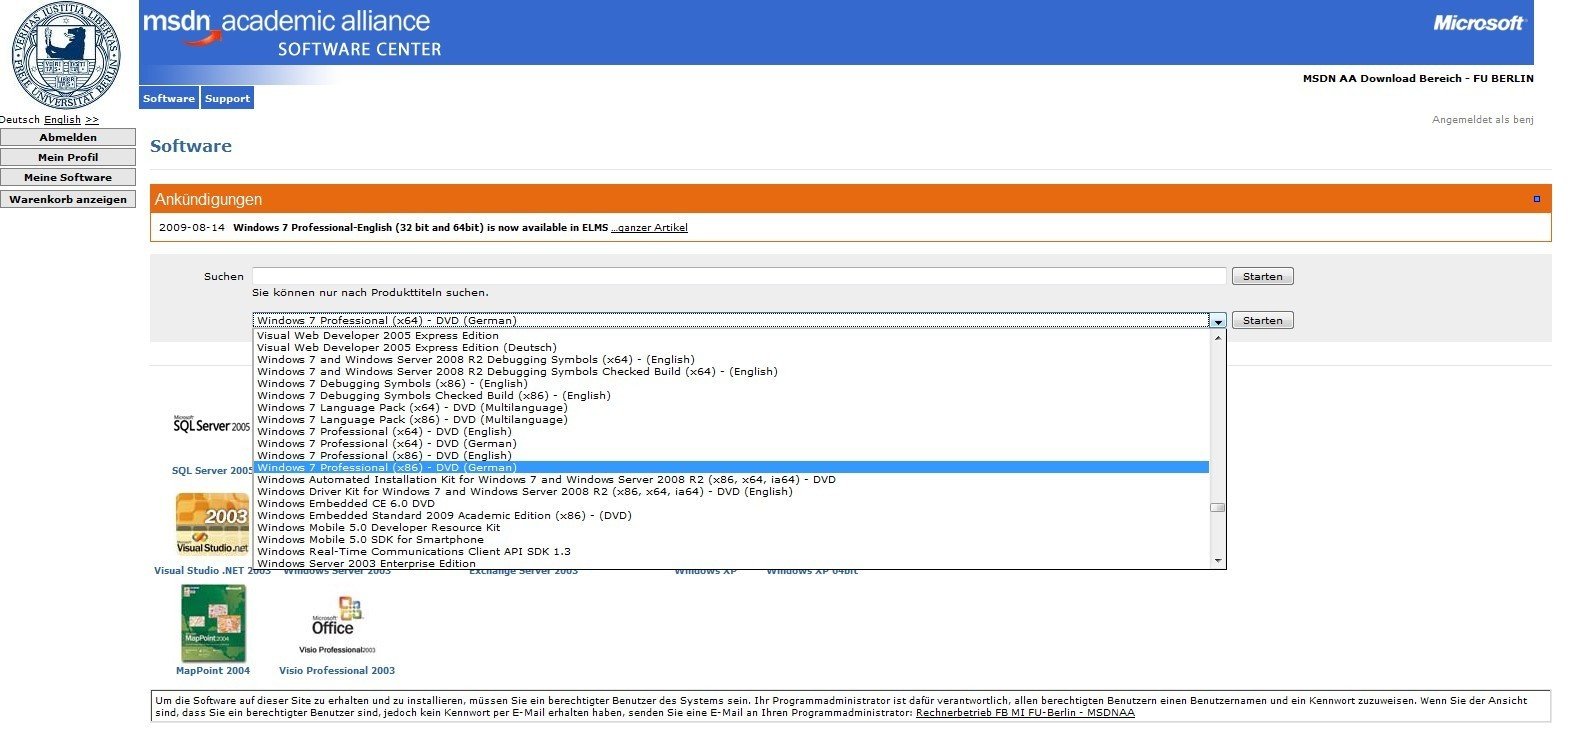Click the SQL Server 2005 logo image
Screen dimensions: 1580x748
click(x=211, y=425)
